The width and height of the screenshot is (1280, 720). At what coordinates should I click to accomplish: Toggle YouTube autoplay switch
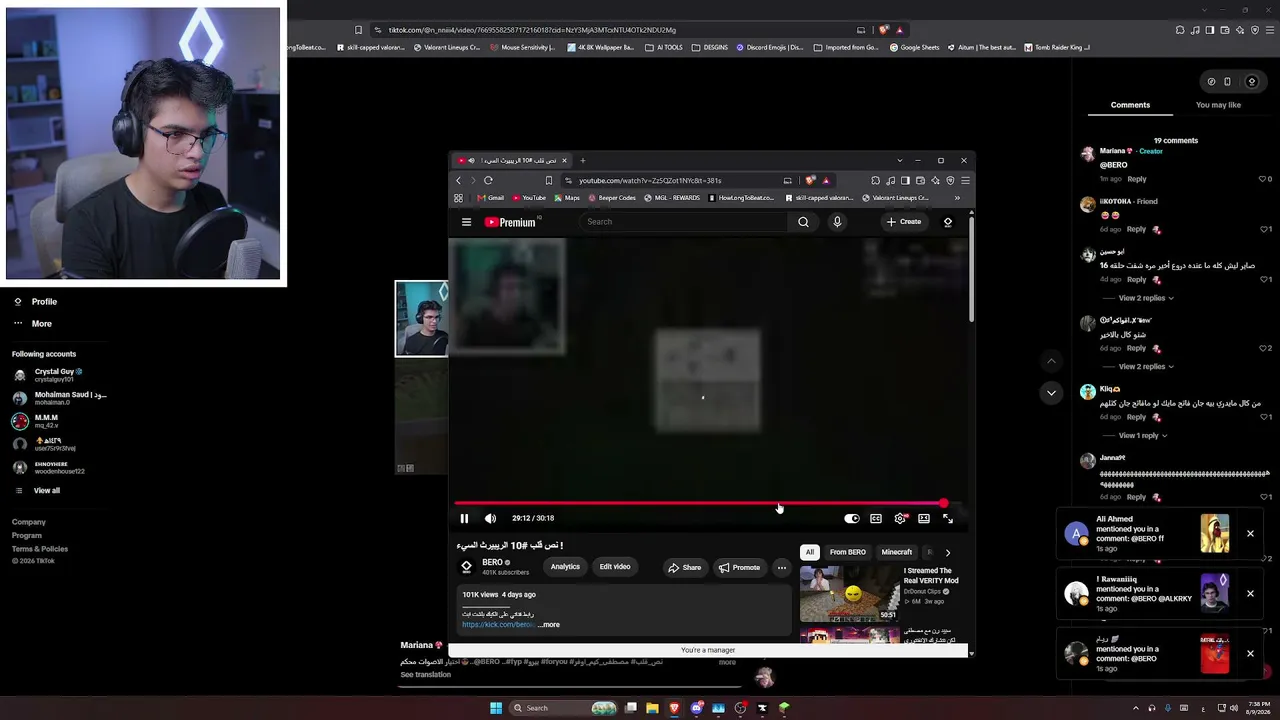[x=852, y=518]
